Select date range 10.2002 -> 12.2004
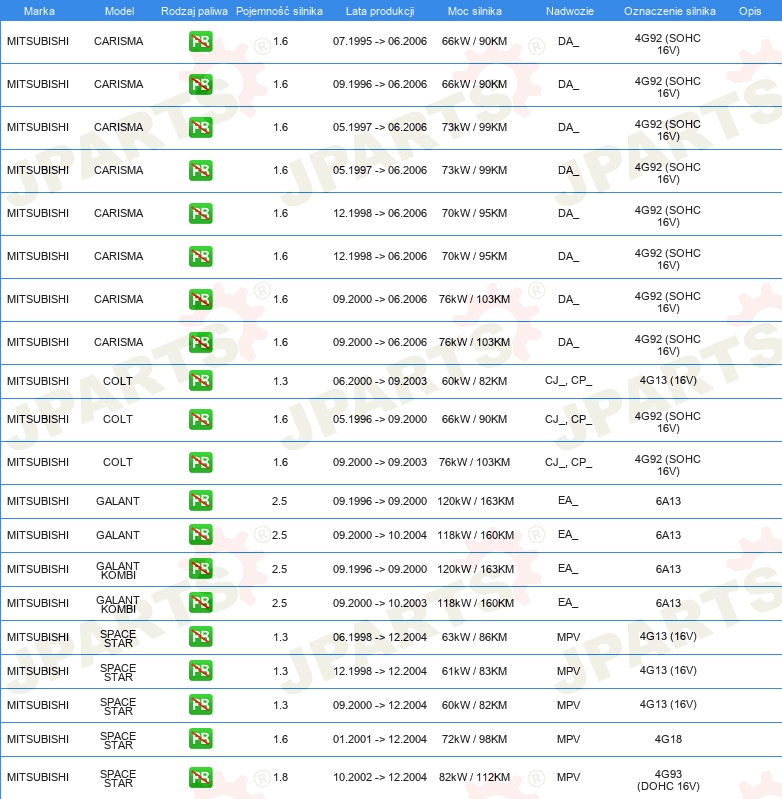This screenshot has width=782, height=799. [x=380, y=777]
